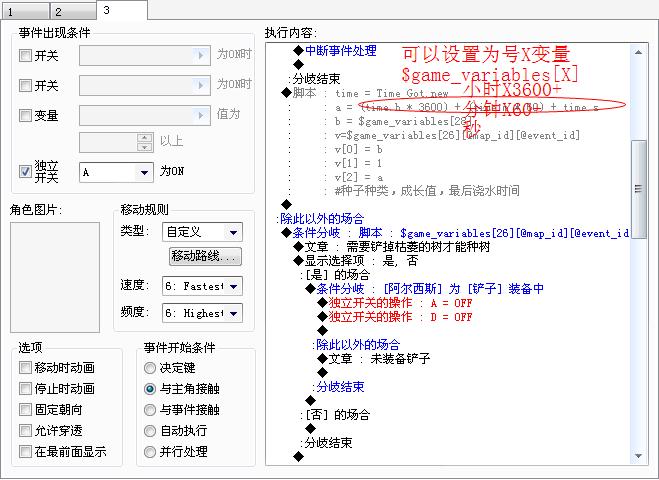659x480 pixels.
Task: Select the v[0] = b script line
Action: click(x=358, y=149)
